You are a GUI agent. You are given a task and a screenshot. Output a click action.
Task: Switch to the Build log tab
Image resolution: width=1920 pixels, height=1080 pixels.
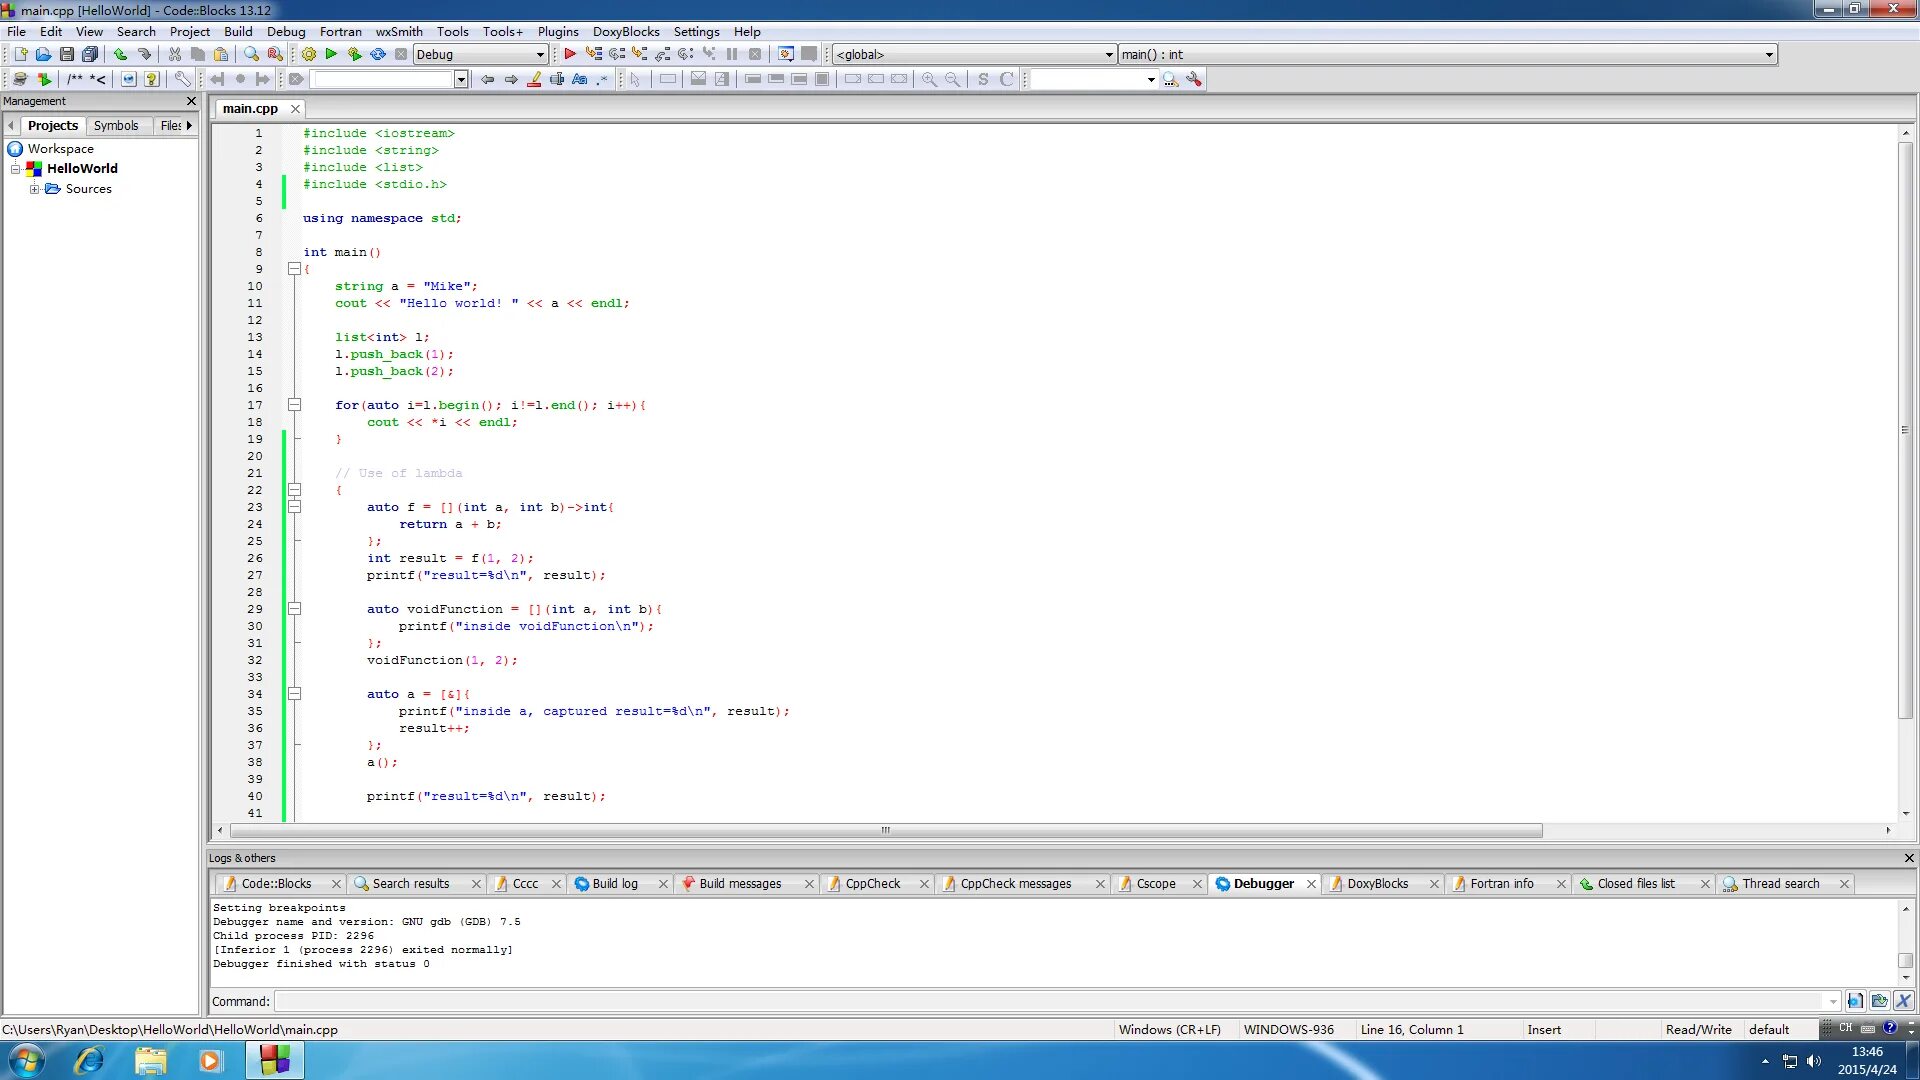pos(615,882)
